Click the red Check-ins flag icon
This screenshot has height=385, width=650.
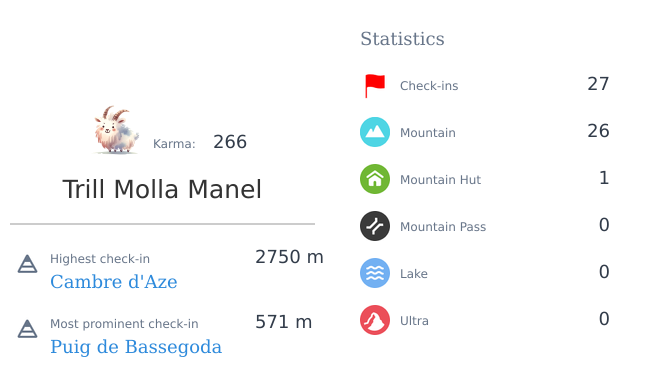375,86
